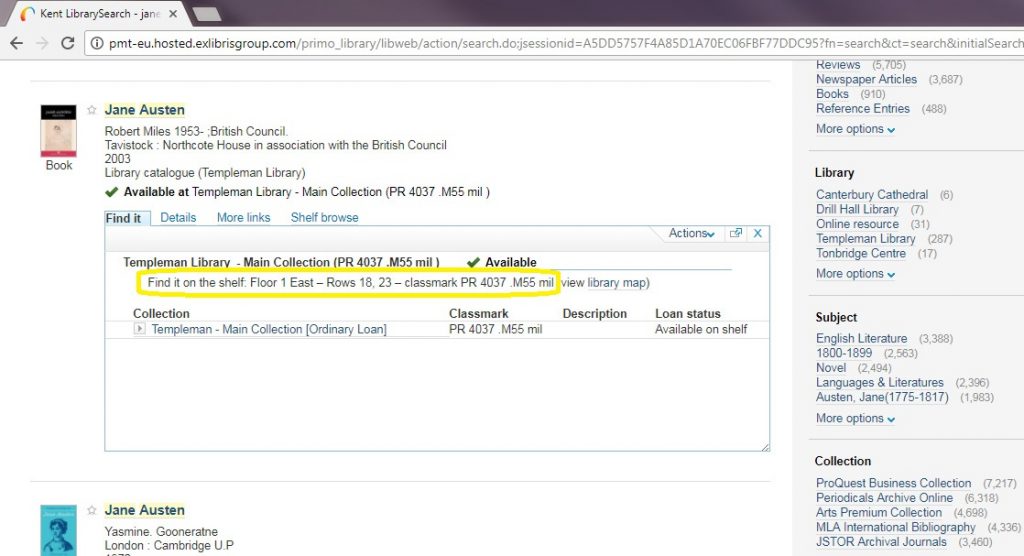Click the site info icon in the address bar
The width and height of the screenshot is (1024, 556).
pyautogui.click(x=96, y=44)
